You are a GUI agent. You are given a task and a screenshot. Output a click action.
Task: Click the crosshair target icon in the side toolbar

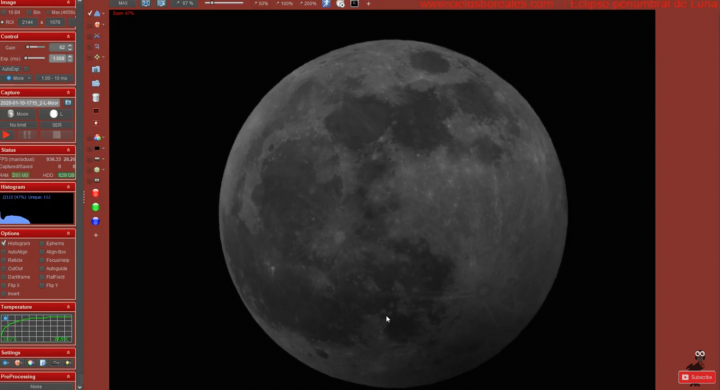(97, 57)
